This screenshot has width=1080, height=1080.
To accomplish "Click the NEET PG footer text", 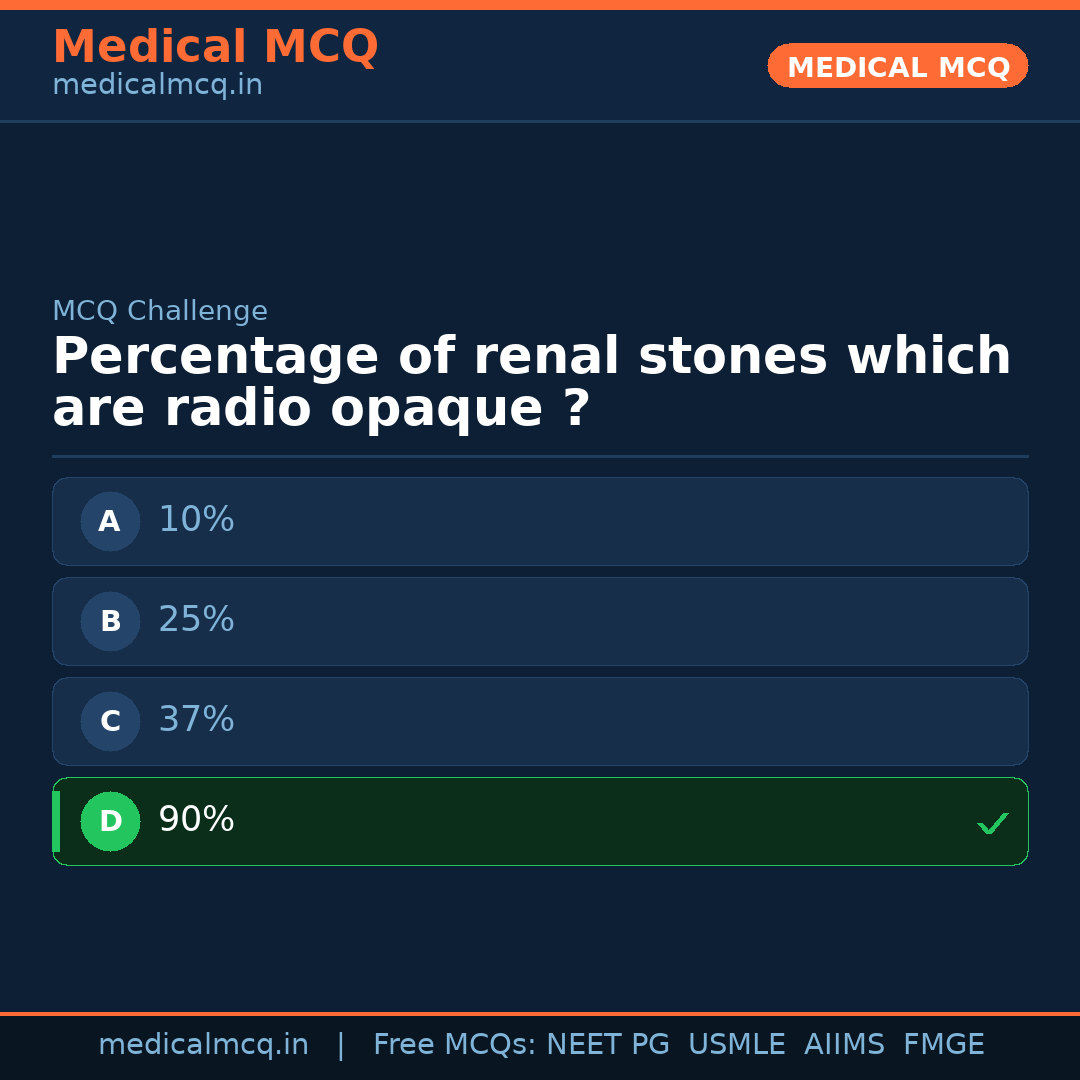I will (608, 1045).
